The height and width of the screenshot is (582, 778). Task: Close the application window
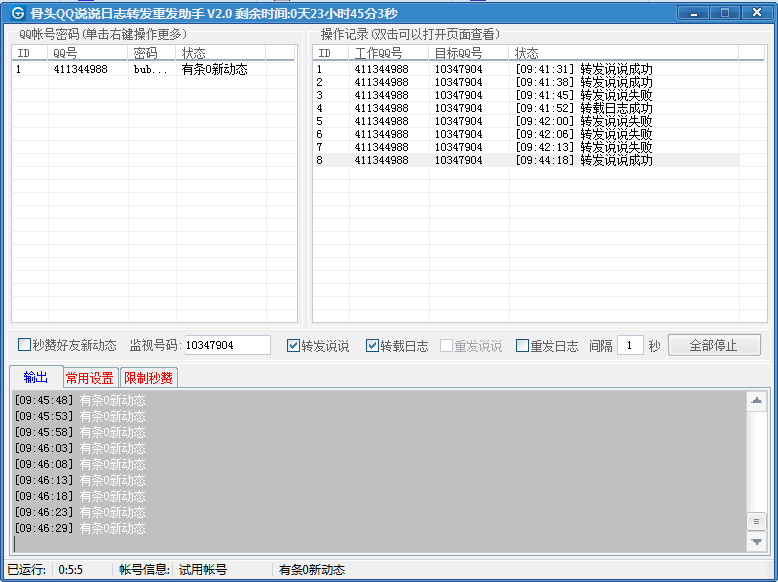click(757, 12)
